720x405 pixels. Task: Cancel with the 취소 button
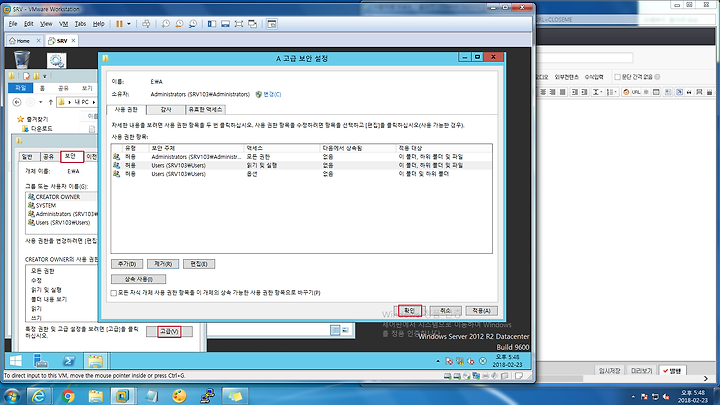click(x=446, y=311)
